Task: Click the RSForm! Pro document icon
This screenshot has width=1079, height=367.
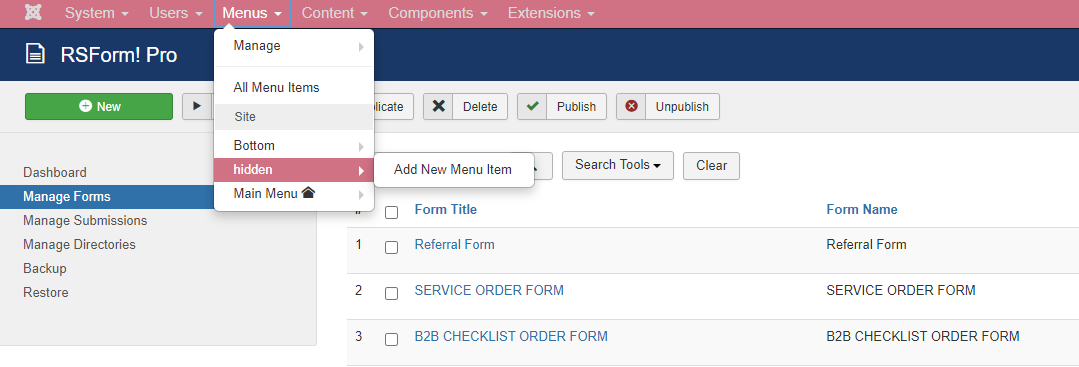Action: [x=36, y=54]
